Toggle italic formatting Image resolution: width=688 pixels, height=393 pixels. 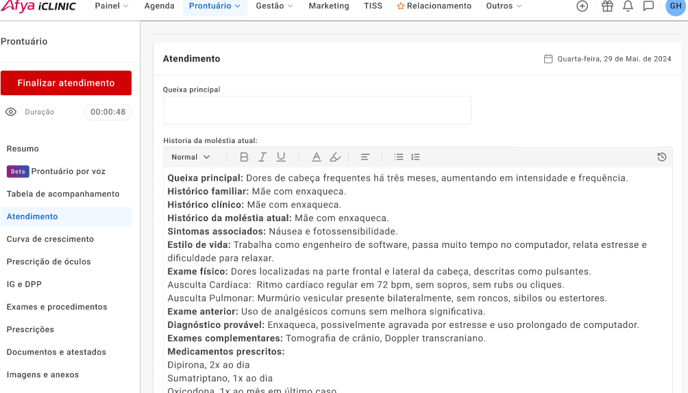262,157
